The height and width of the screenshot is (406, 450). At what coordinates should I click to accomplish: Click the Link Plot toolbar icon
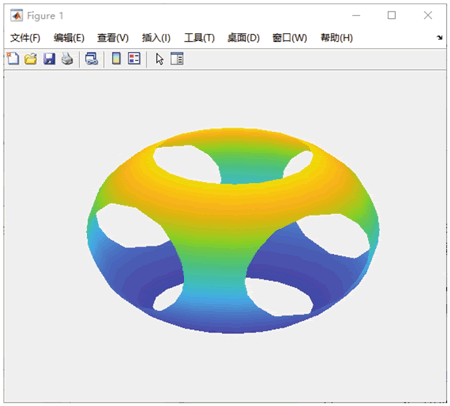[x=91, y=59]
